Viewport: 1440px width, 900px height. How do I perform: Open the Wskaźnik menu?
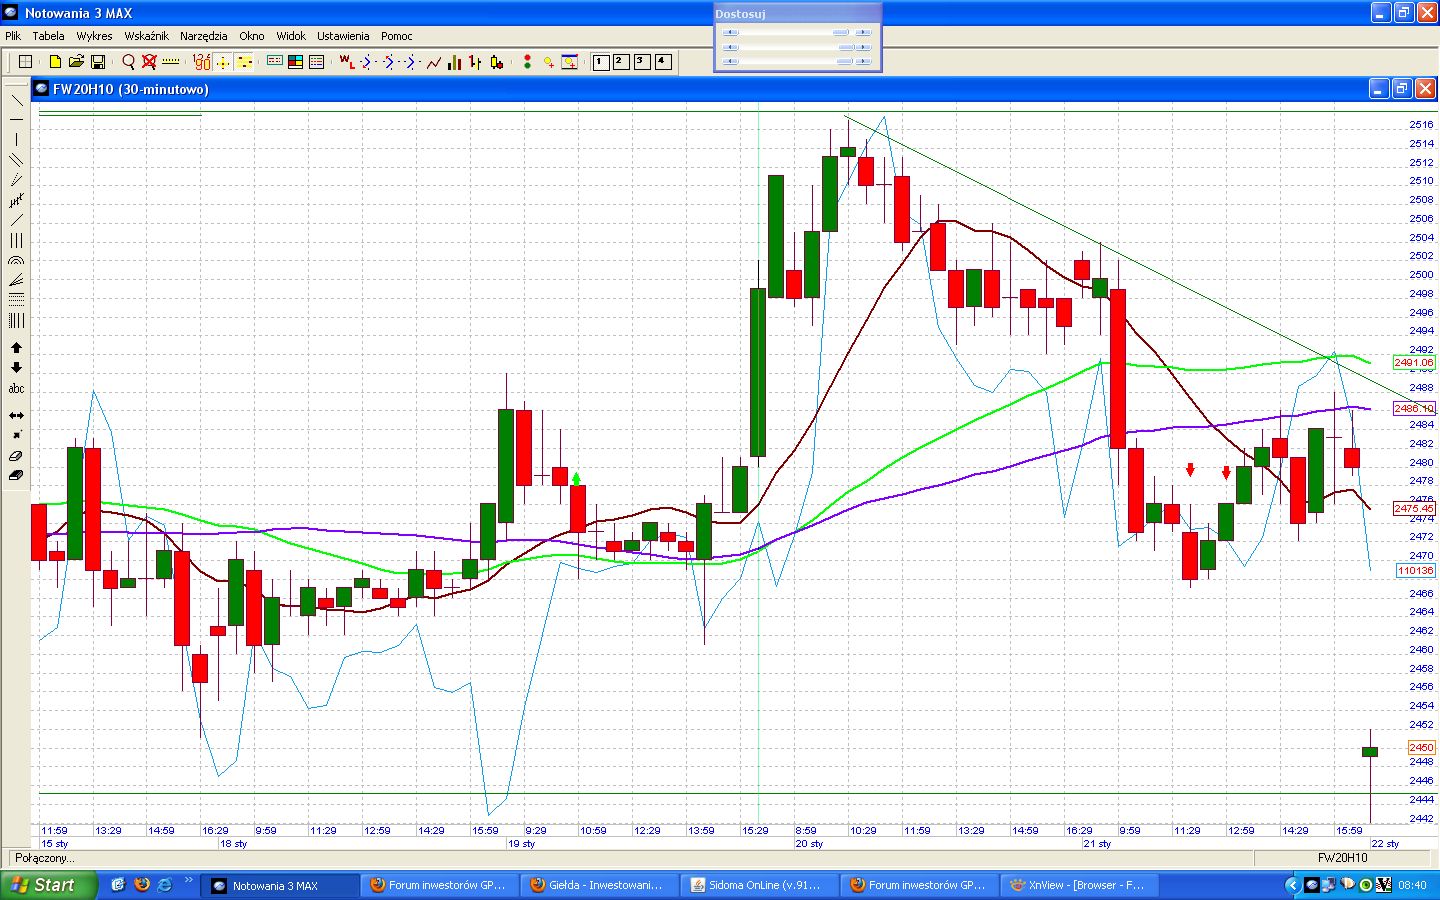(146, 36)
